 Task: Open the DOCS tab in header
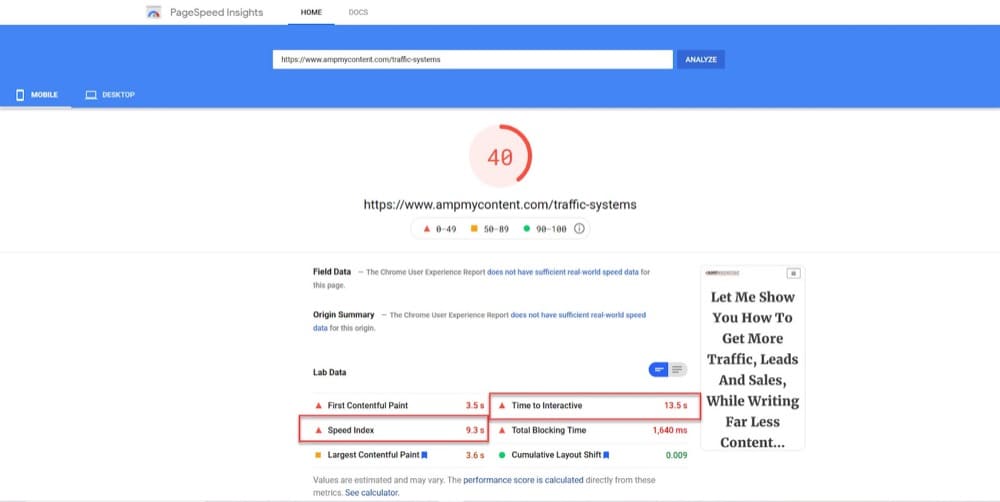click(358, 12)
